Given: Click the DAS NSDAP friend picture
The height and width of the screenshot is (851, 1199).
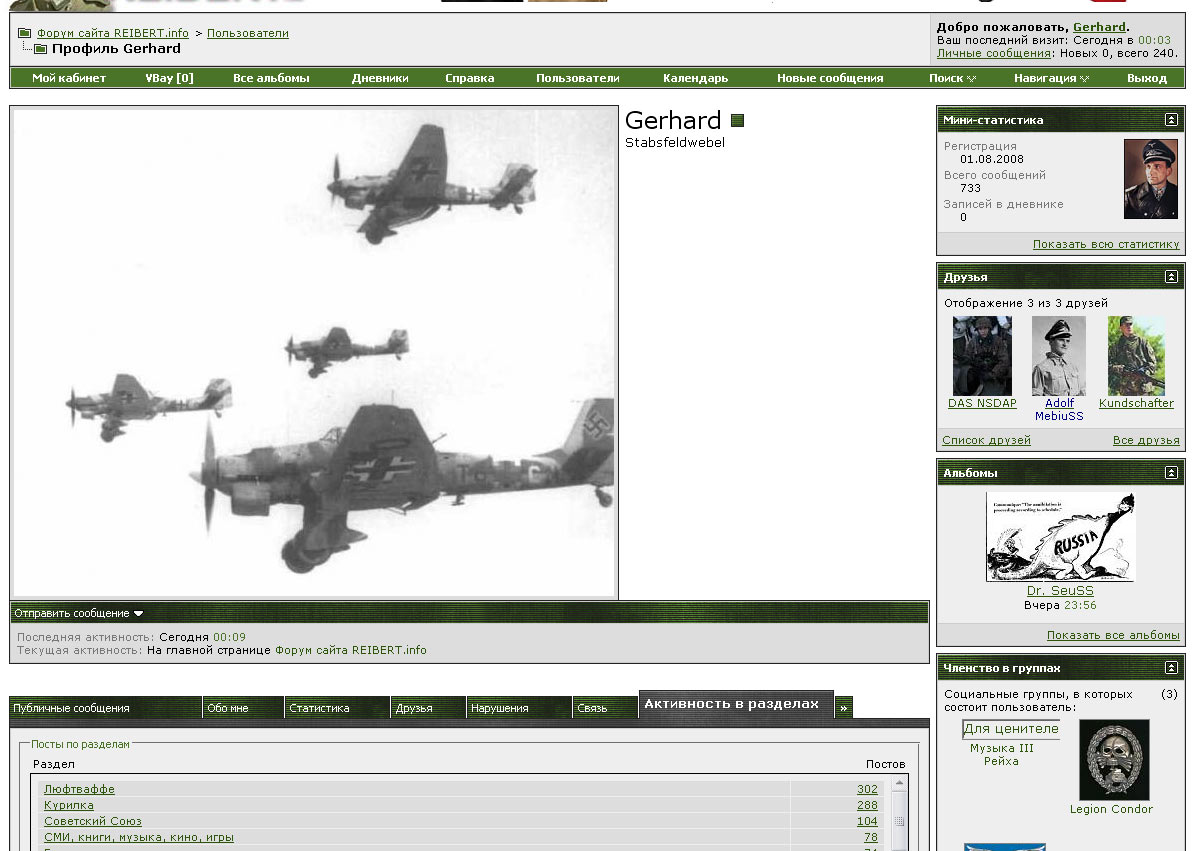Looking at the screenshot, I should point(982,356).
